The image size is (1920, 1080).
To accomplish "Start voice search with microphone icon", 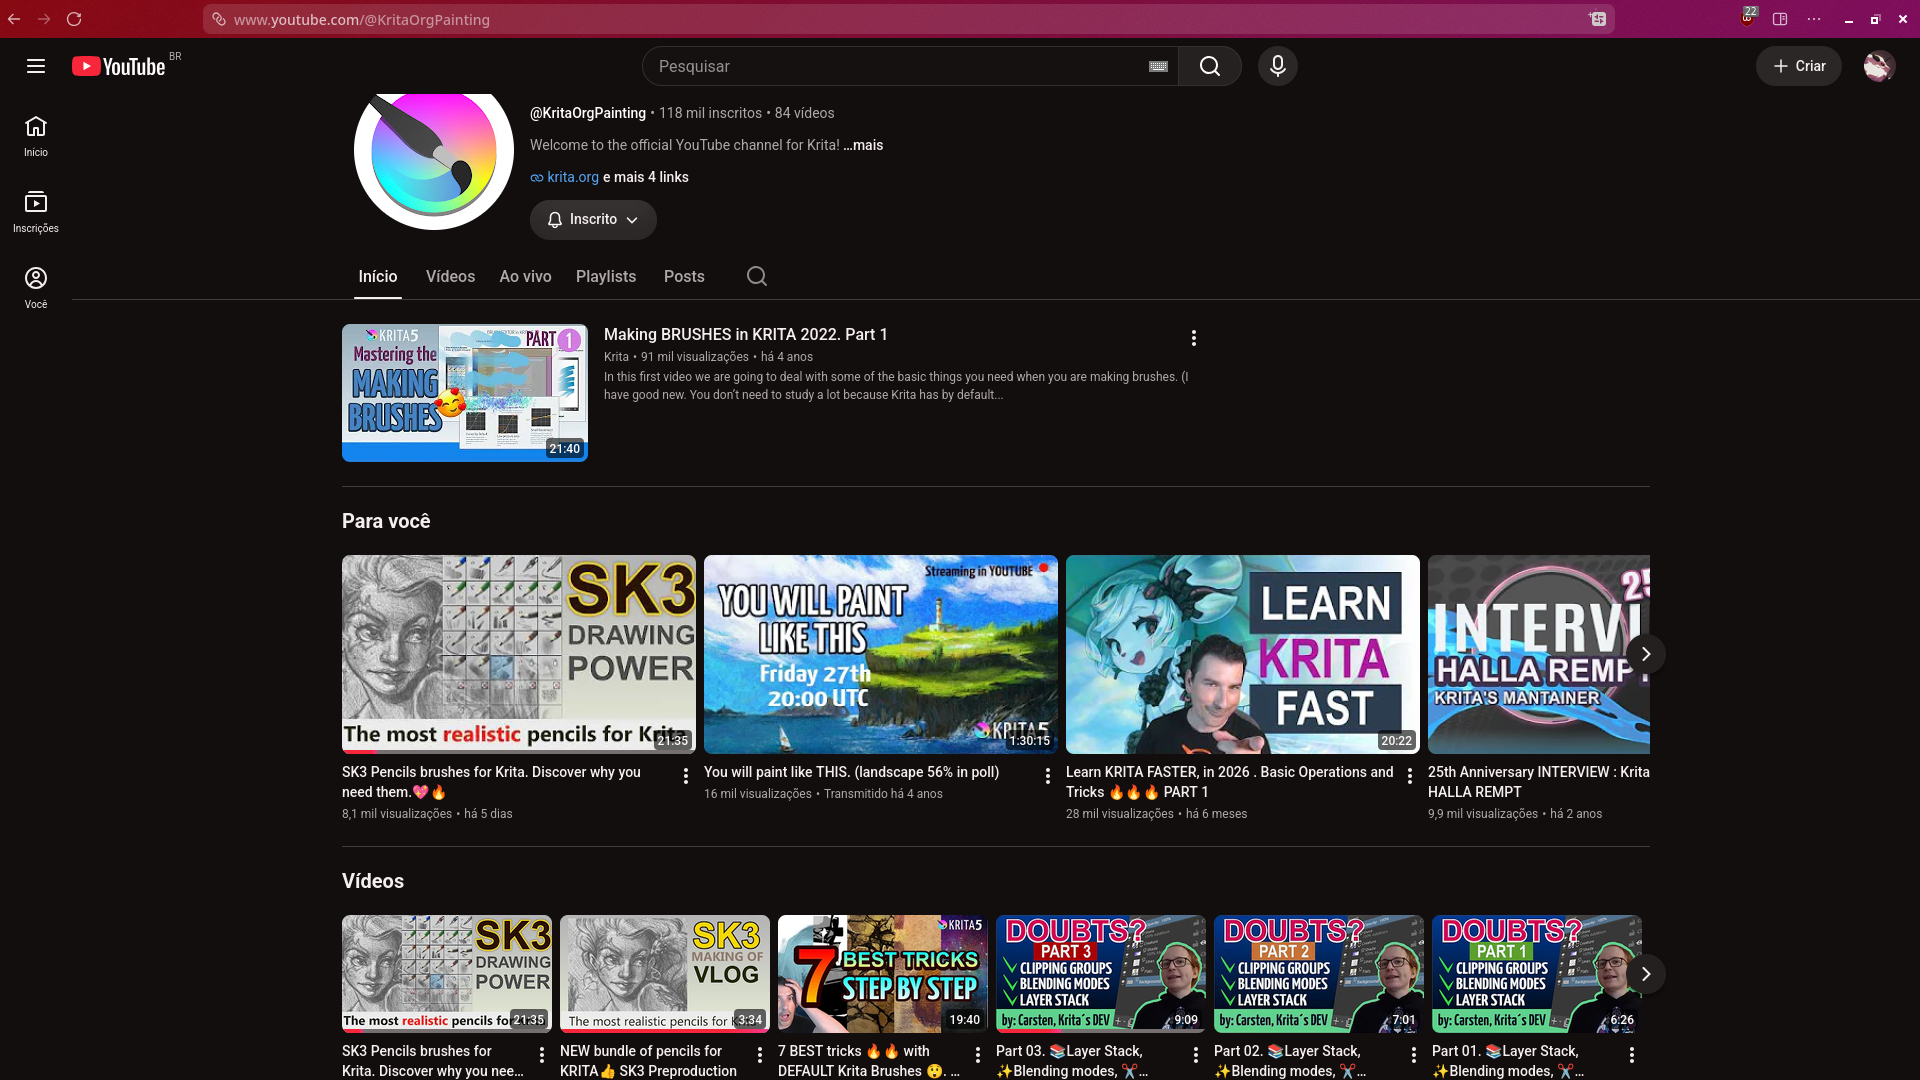I will pos(1277,66).
